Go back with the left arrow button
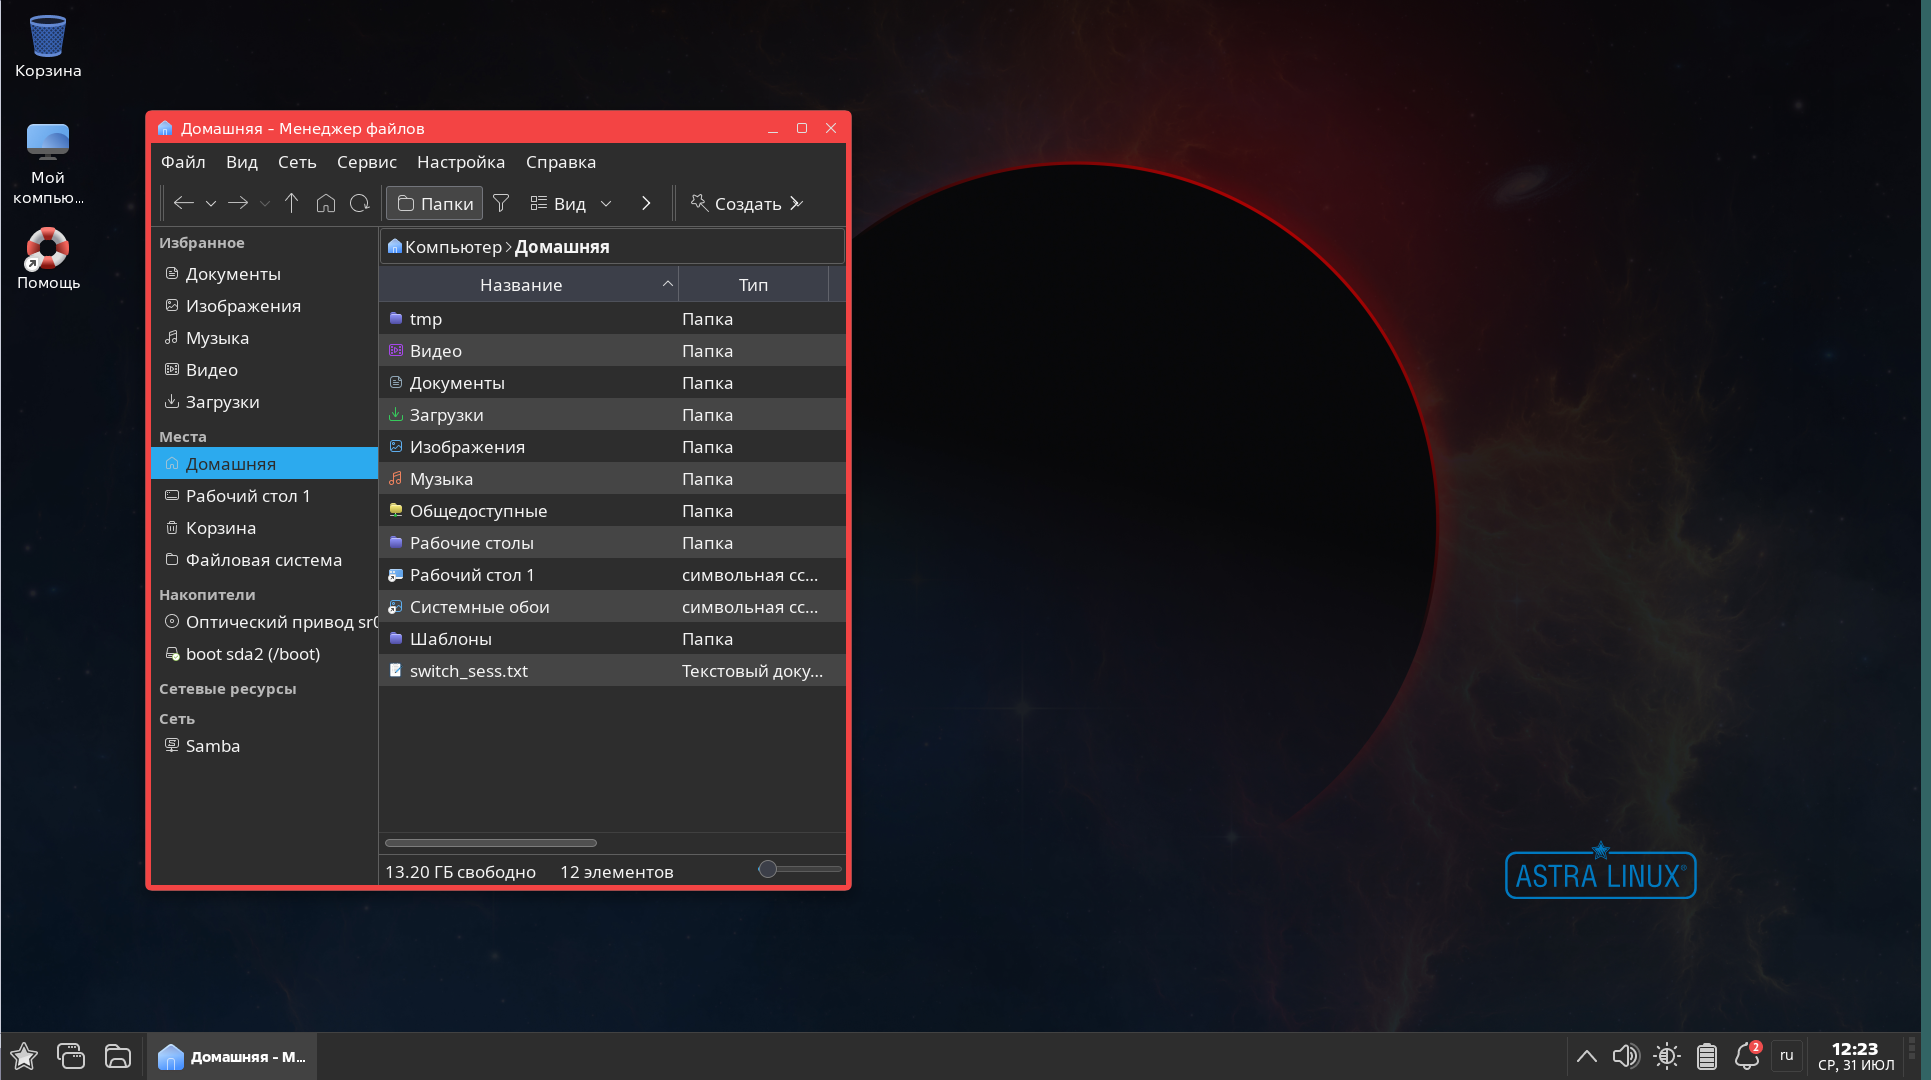Image resolution: width=1931 pixels, height=1080 pixels. [183, 203]
